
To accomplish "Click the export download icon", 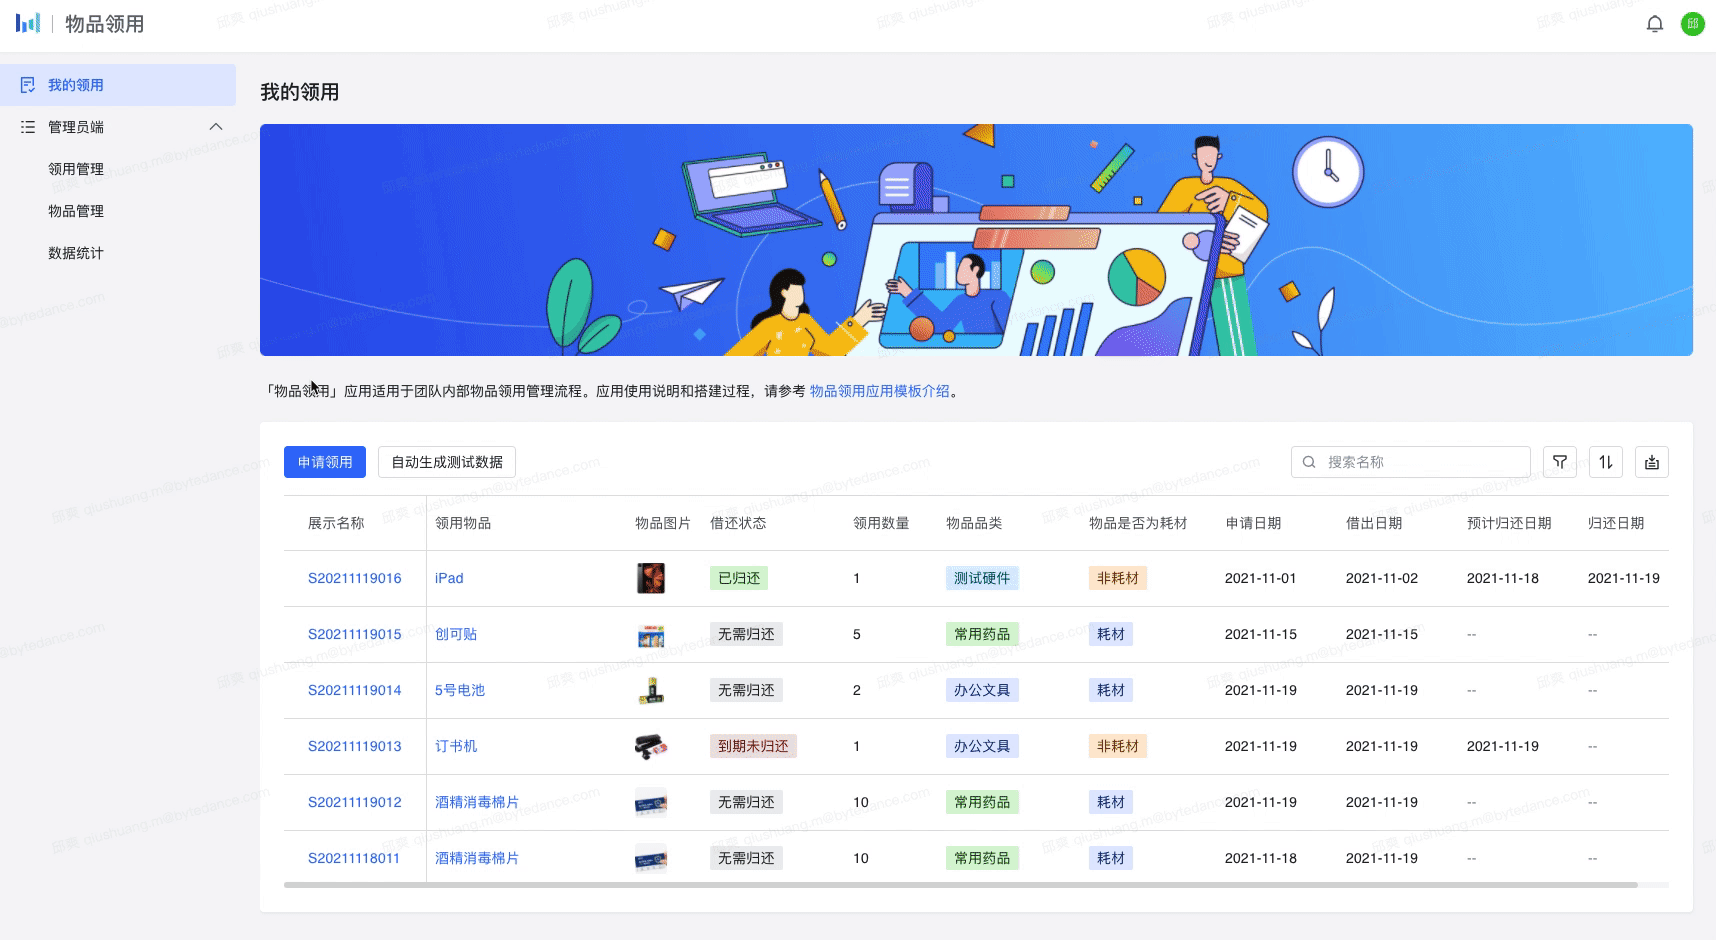I will click(x=1652, y=462).
